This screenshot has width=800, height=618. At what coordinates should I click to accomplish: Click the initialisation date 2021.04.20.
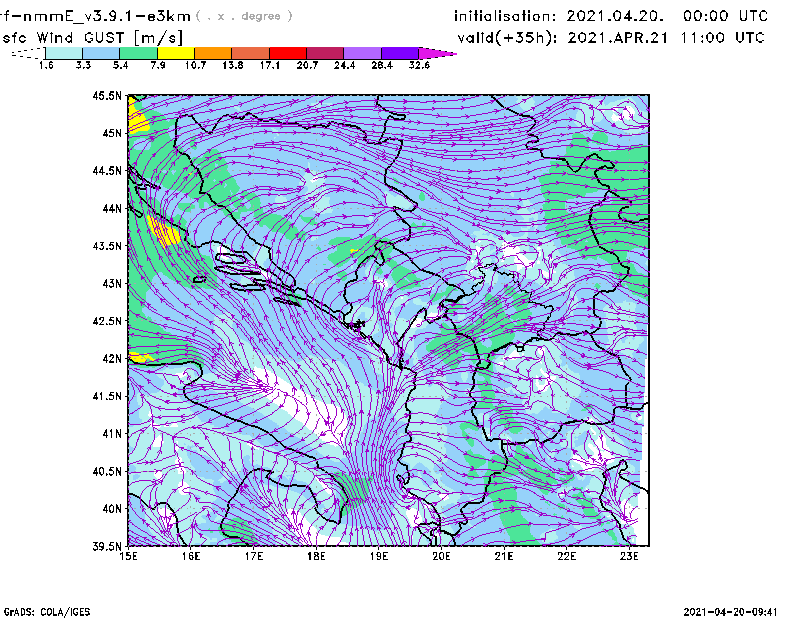coord(615,16)
